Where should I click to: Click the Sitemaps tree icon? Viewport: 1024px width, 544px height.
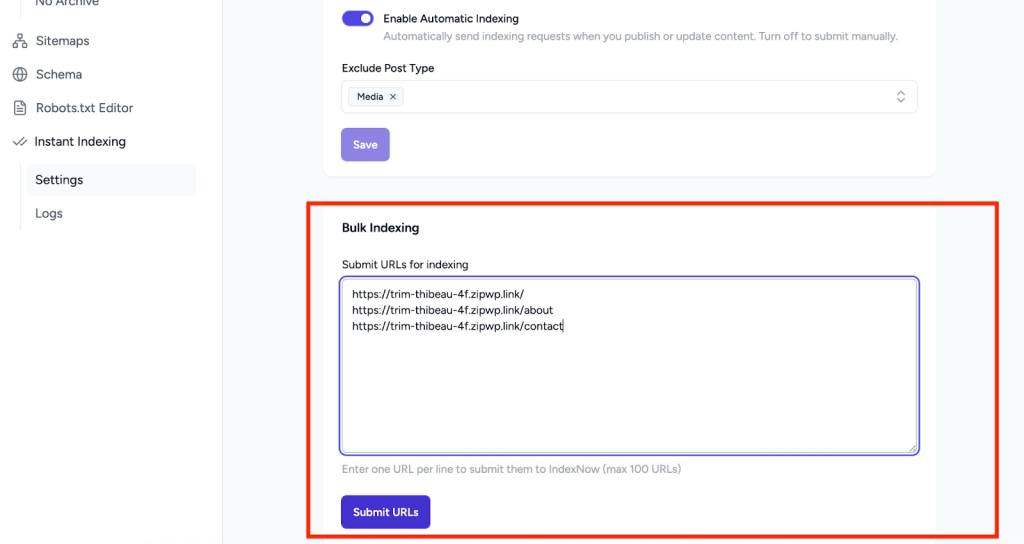pos(20,41)
